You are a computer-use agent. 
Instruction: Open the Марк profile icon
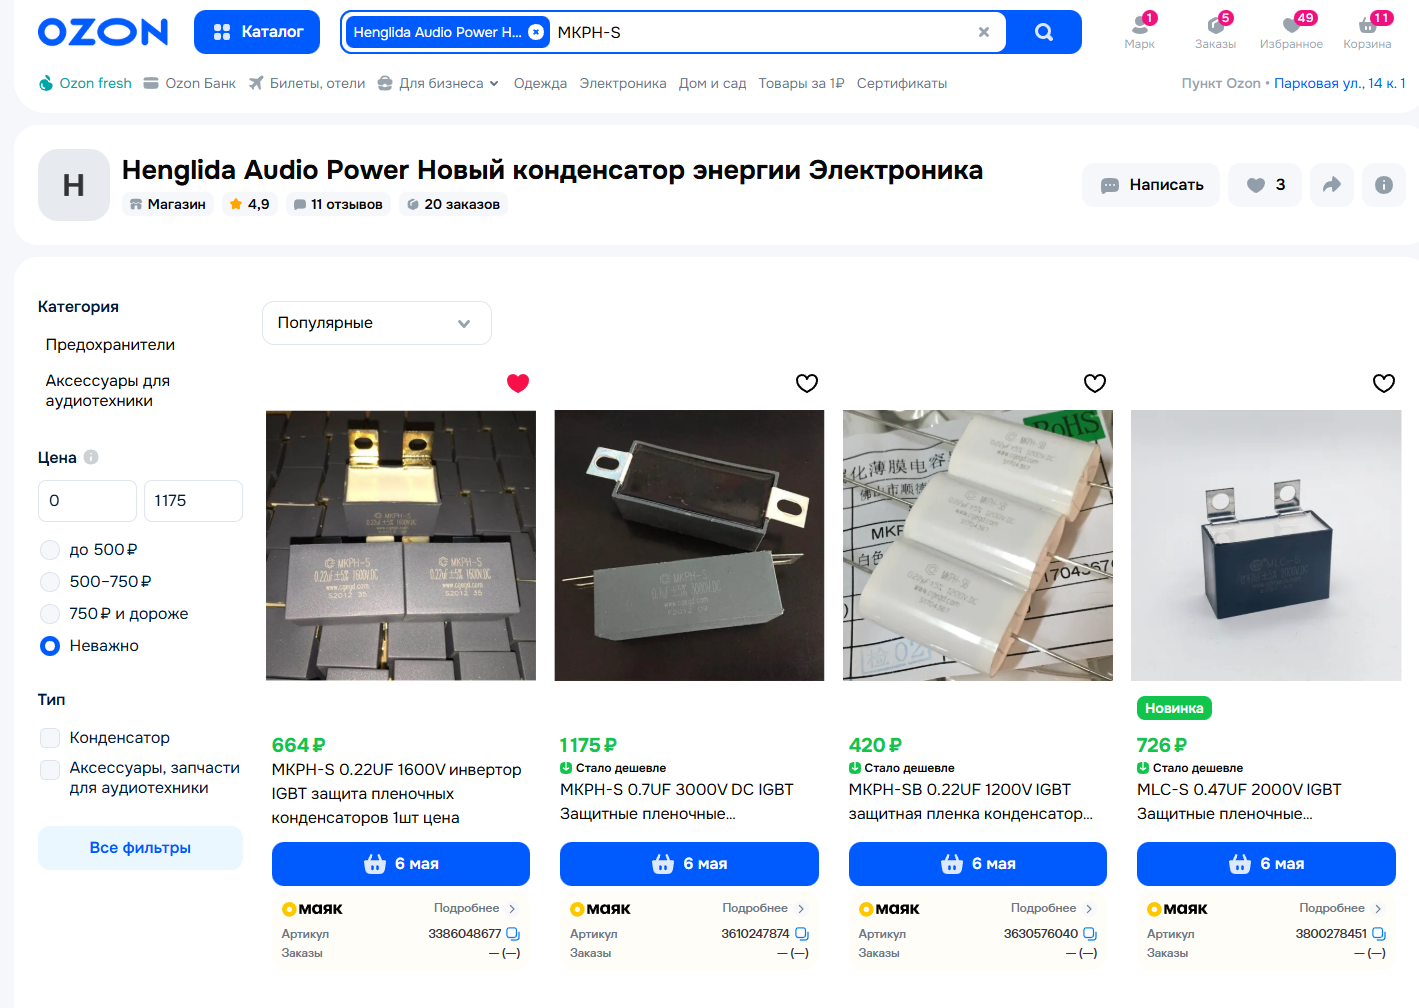point(1139,31)
